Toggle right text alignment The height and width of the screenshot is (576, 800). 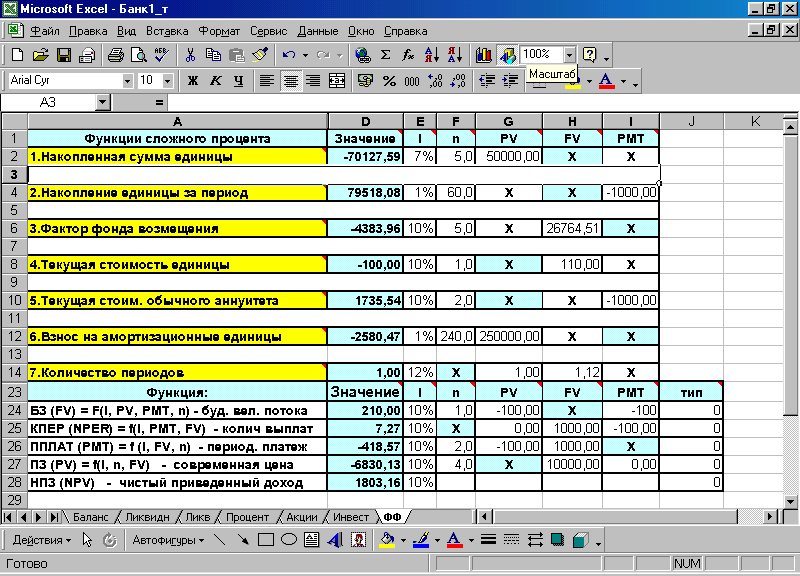(x=313, y=81)
